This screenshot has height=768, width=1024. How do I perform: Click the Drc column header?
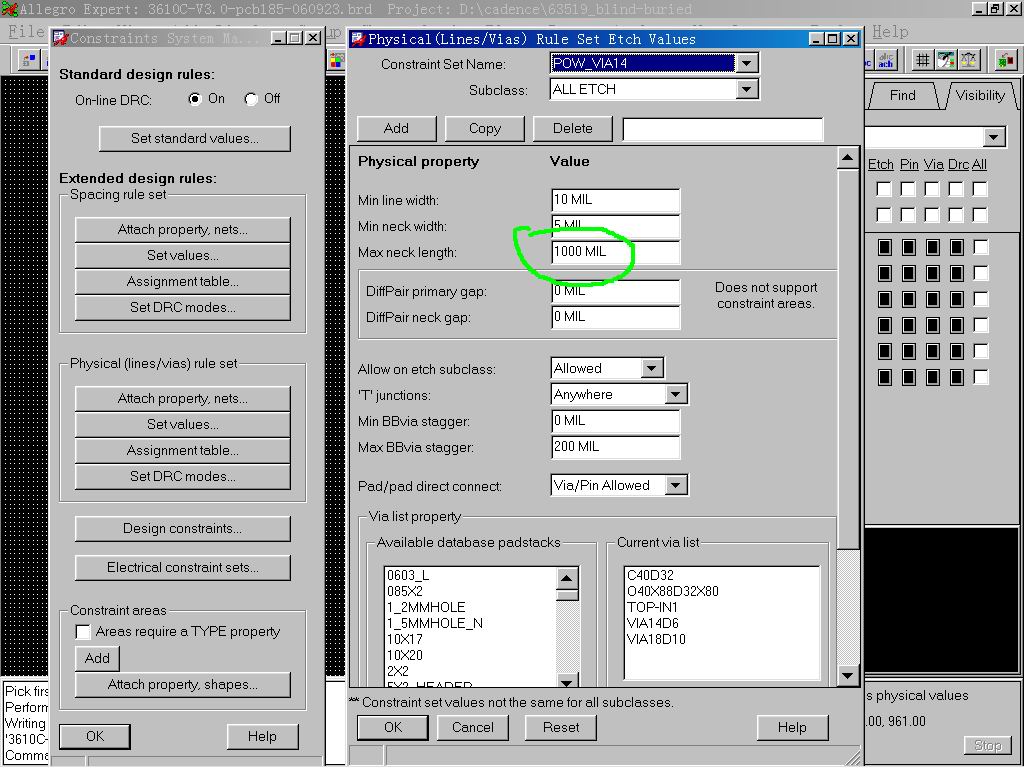point(958,165)
